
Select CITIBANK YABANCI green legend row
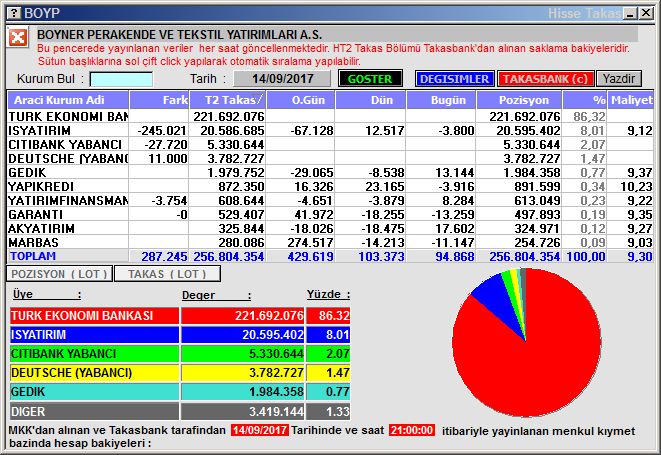click(180, 354)
